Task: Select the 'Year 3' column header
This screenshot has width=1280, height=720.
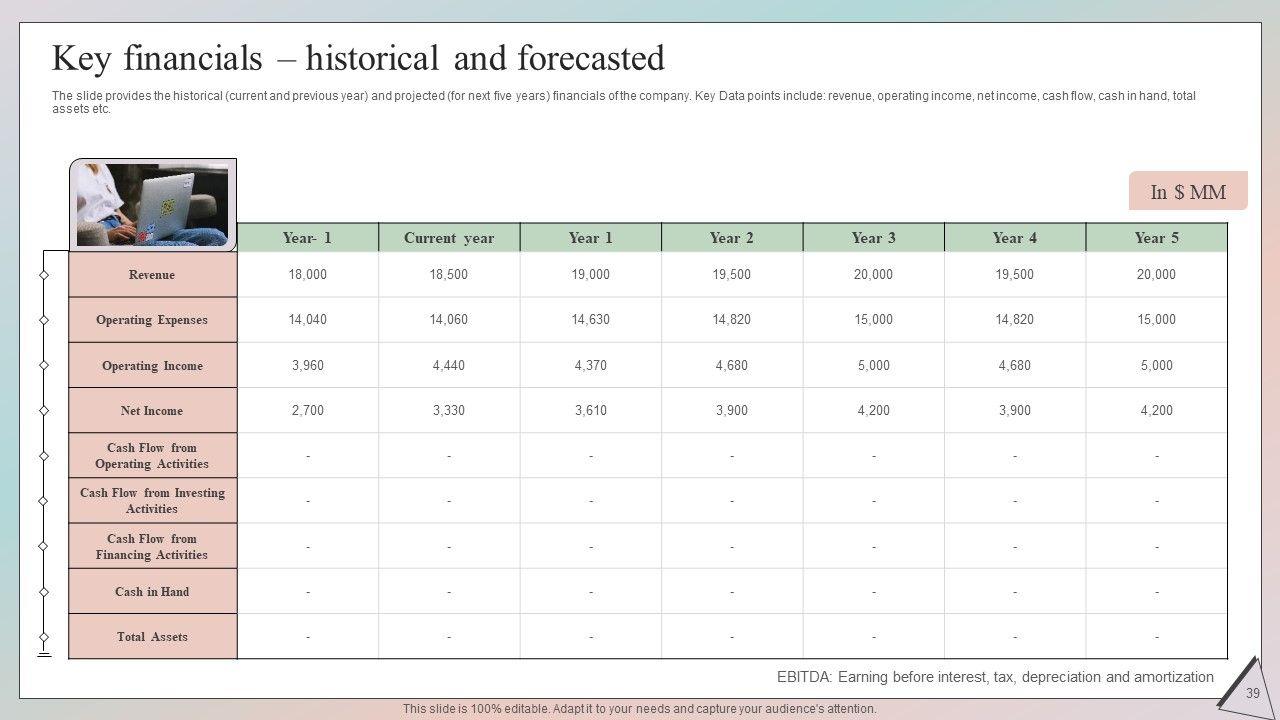Action: click(x=873, y=238)
